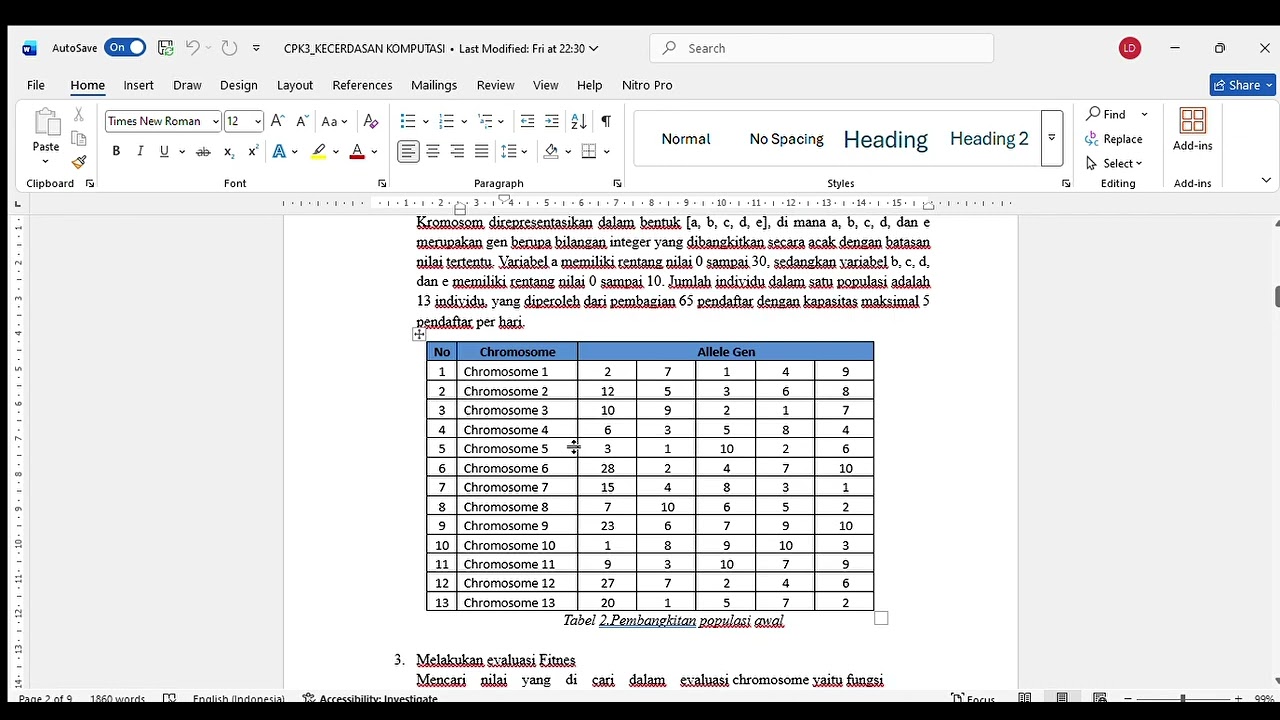Image resolution: width=1280 pixels, height=720 pixels.
Task: Apply strikethrough formatting
Action: 203,152
